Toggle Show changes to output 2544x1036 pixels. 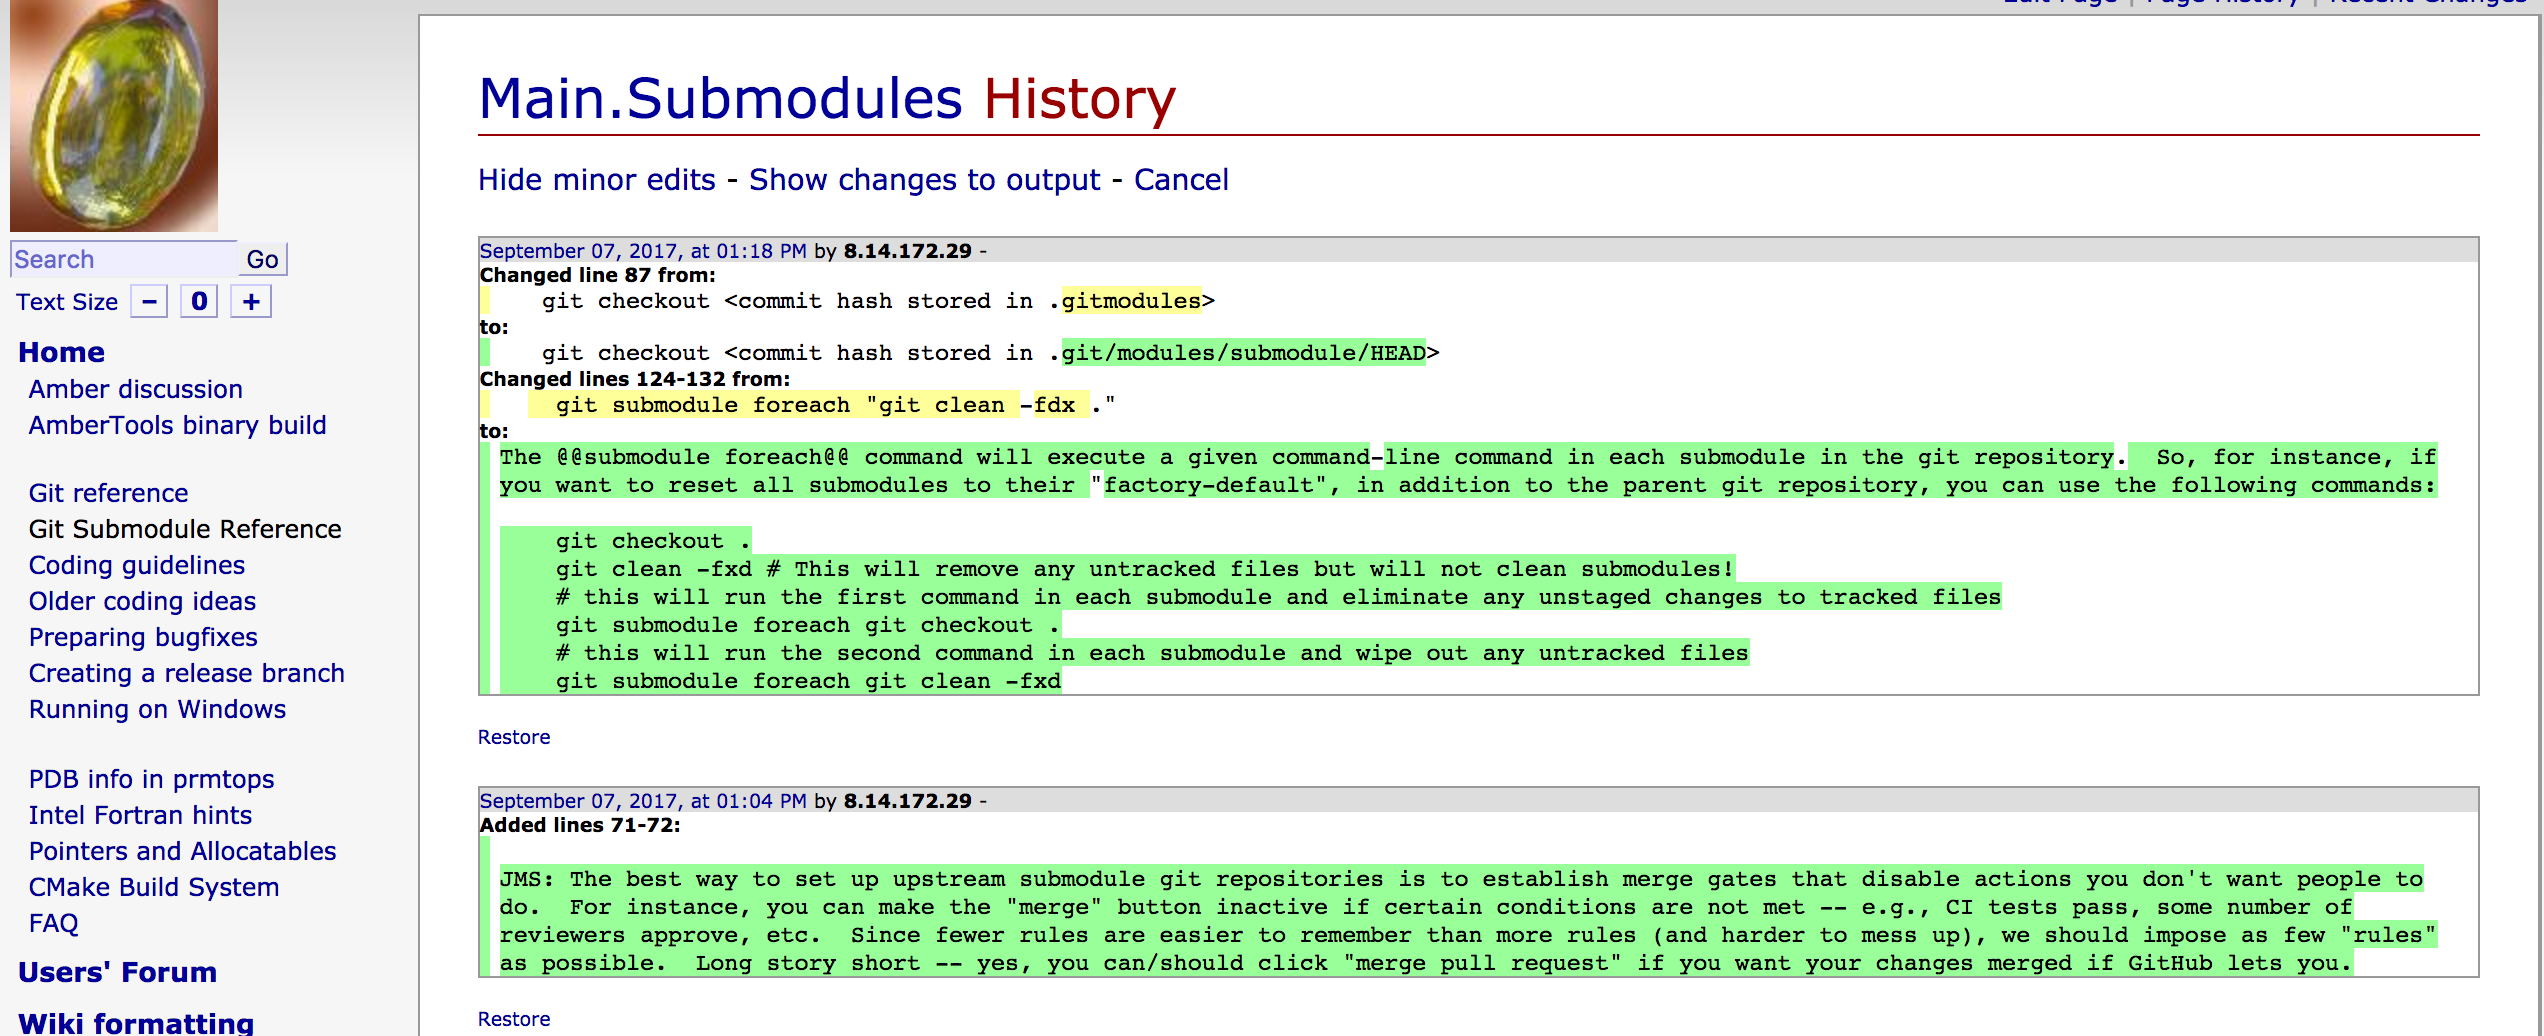[x=924, y=180]
